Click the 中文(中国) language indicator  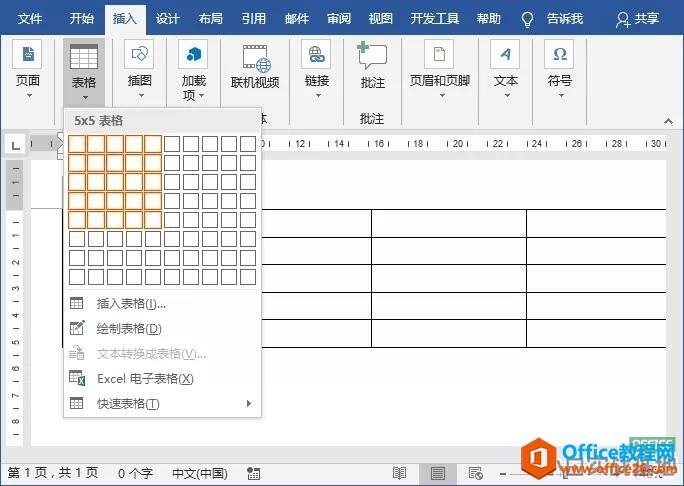(200, 473)
